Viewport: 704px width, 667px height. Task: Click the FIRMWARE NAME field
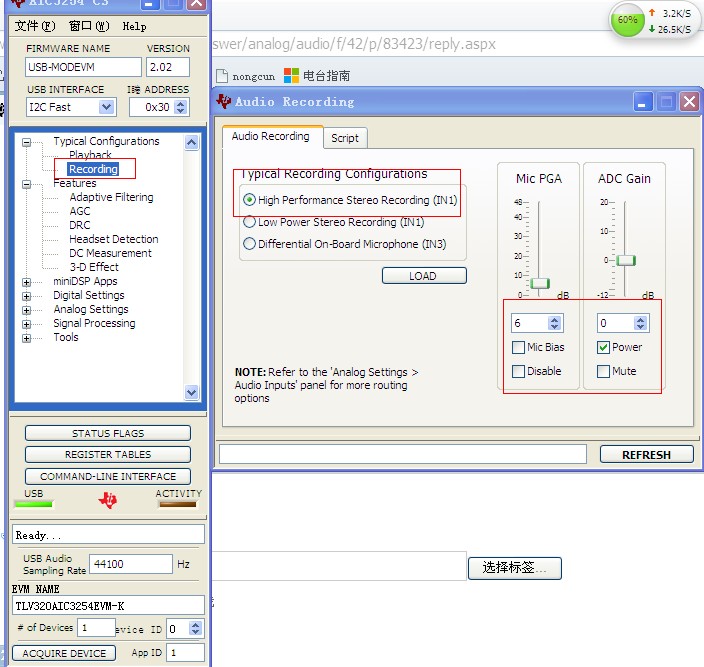tap(84, 67)
